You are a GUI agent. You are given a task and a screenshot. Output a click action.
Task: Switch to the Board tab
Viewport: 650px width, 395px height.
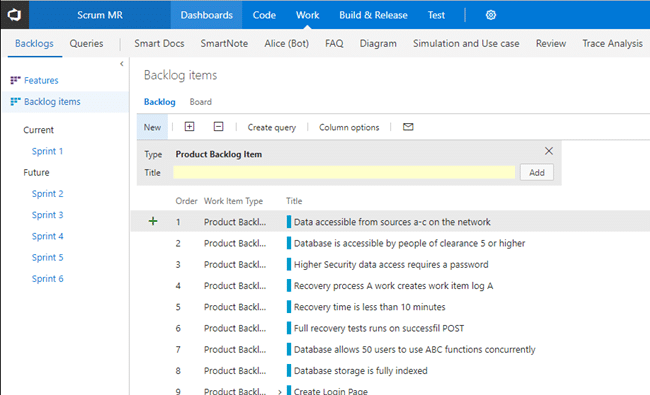(201, 102)
